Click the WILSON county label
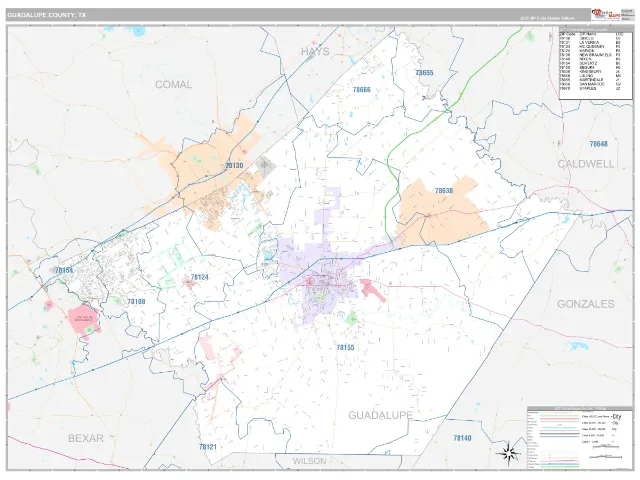The image size is (640, 480). click(x=309, y=461)
